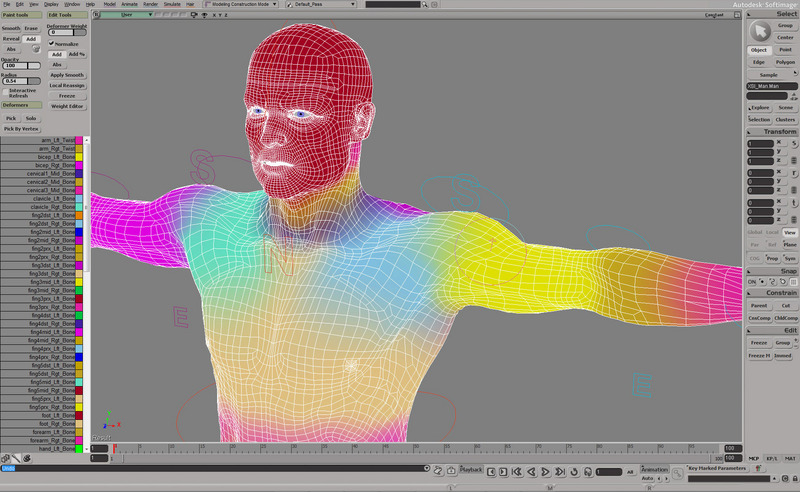Open the Model menu
The height and width of the screenshot is (492, 800).
pyautogui.click(x=109, y=4)
